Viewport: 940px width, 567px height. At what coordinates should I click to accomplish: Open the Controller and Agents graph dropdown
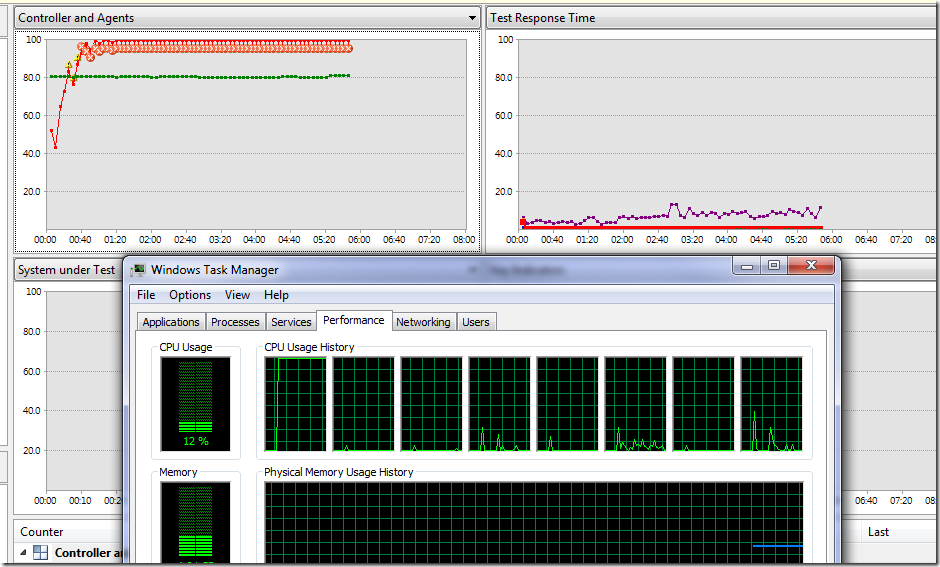472,18
